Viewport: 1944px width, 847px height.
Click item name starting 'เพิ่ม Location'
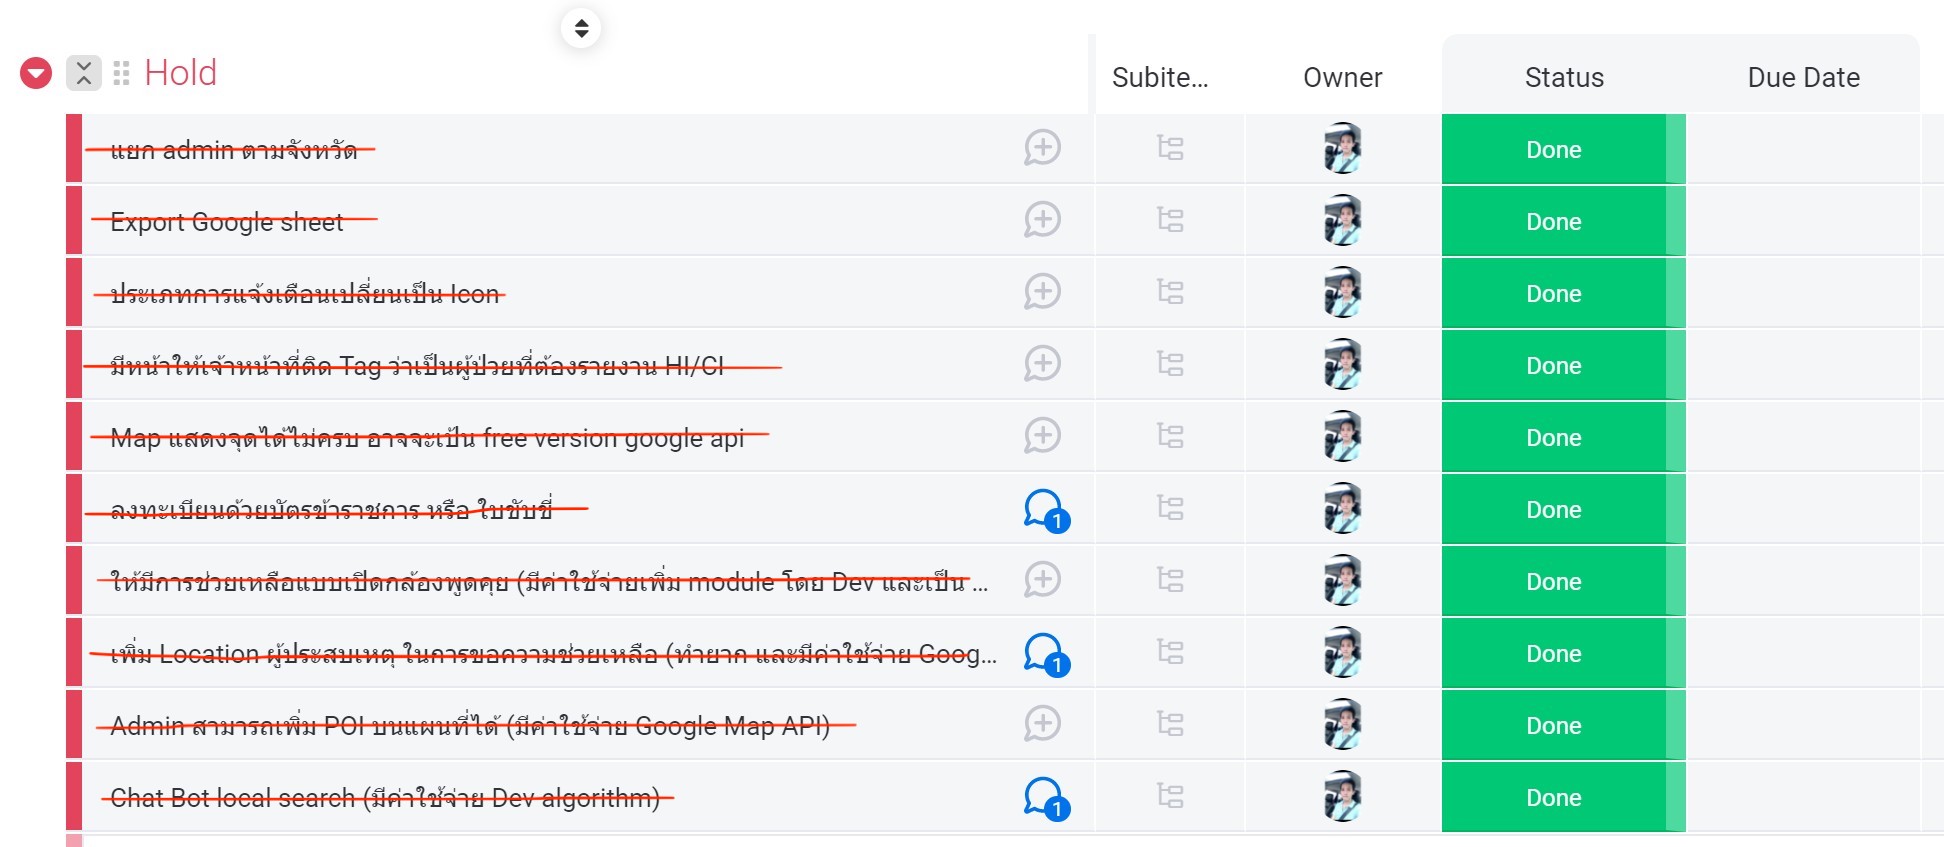point(553,654)
